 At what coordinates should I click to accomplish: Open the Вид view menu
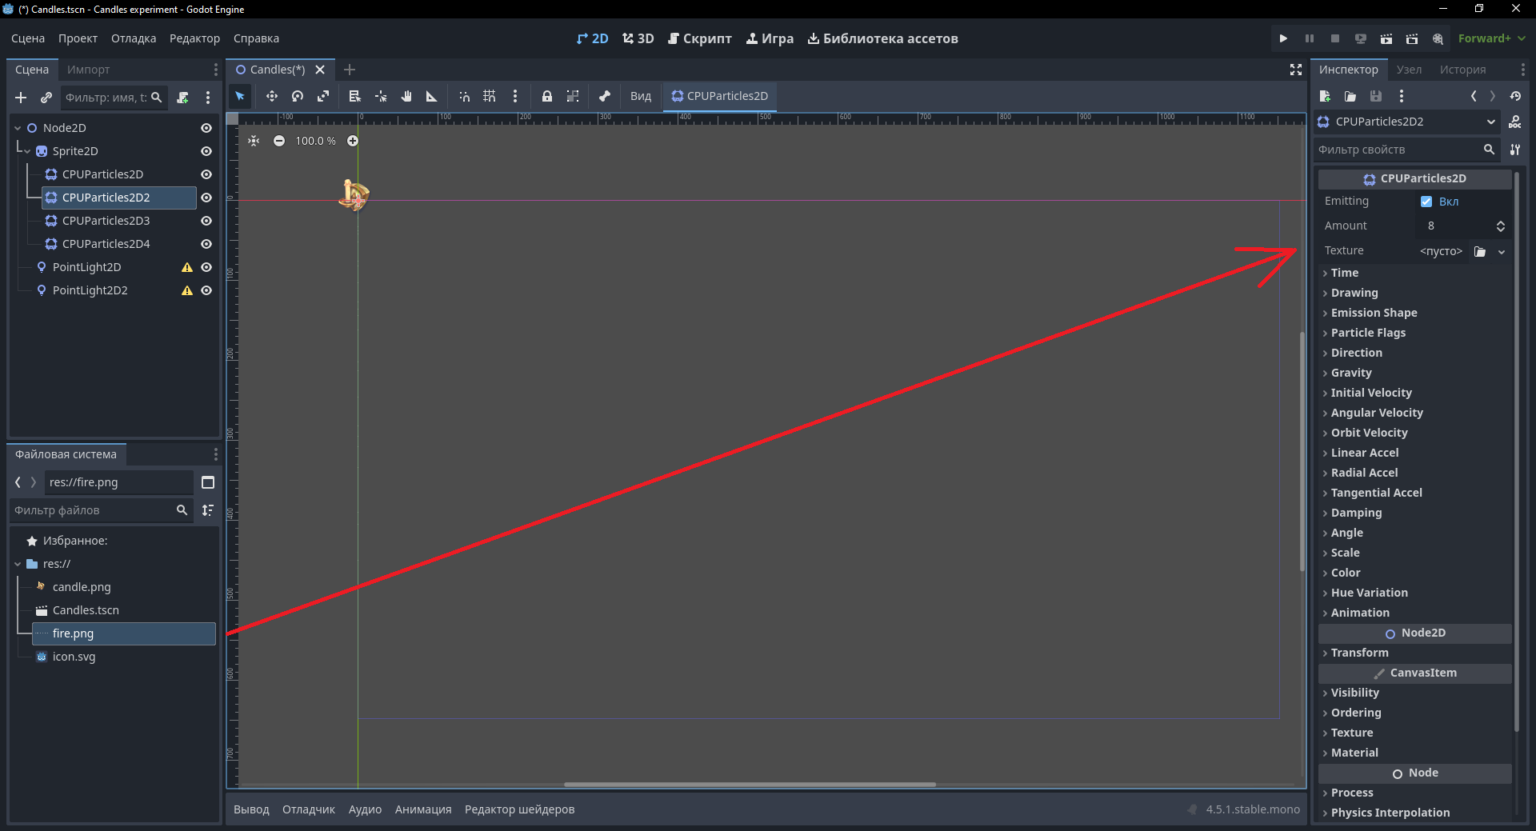click(641, 96)
